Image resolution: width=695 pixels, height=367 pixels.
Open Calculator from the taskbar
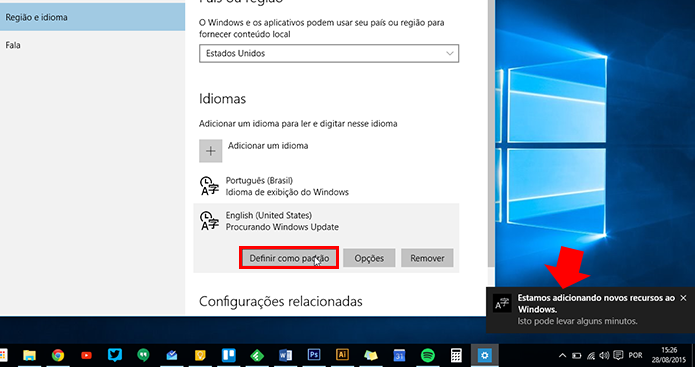[456, 355]
